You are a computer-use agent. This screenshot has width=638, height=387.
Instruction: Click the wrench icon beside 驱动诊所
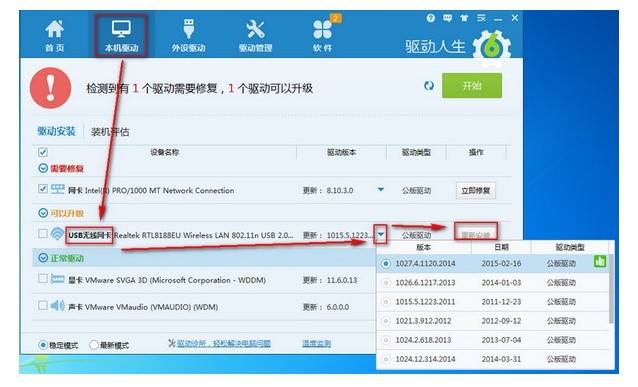pos(172,343)
